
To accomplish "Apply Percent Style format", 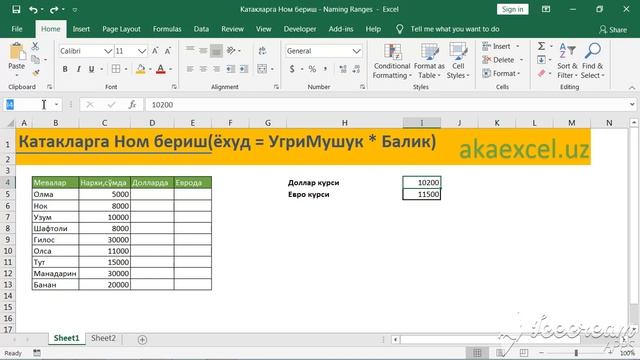I will click(312, 69).
